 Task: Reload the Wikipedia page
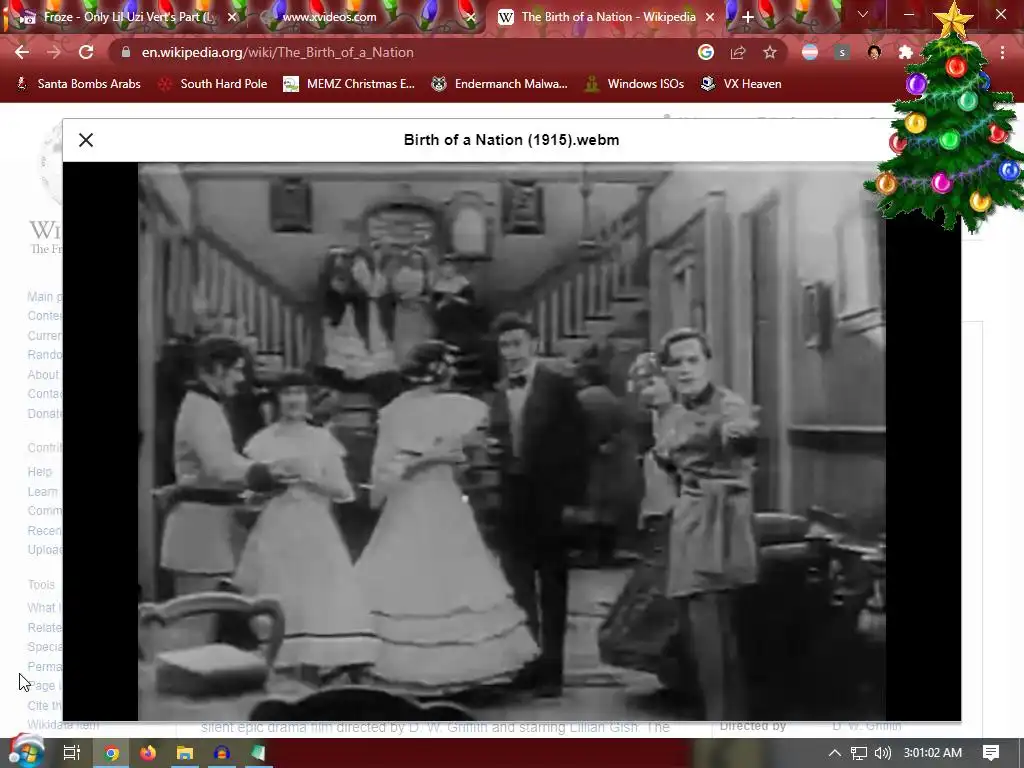[86, 52]
